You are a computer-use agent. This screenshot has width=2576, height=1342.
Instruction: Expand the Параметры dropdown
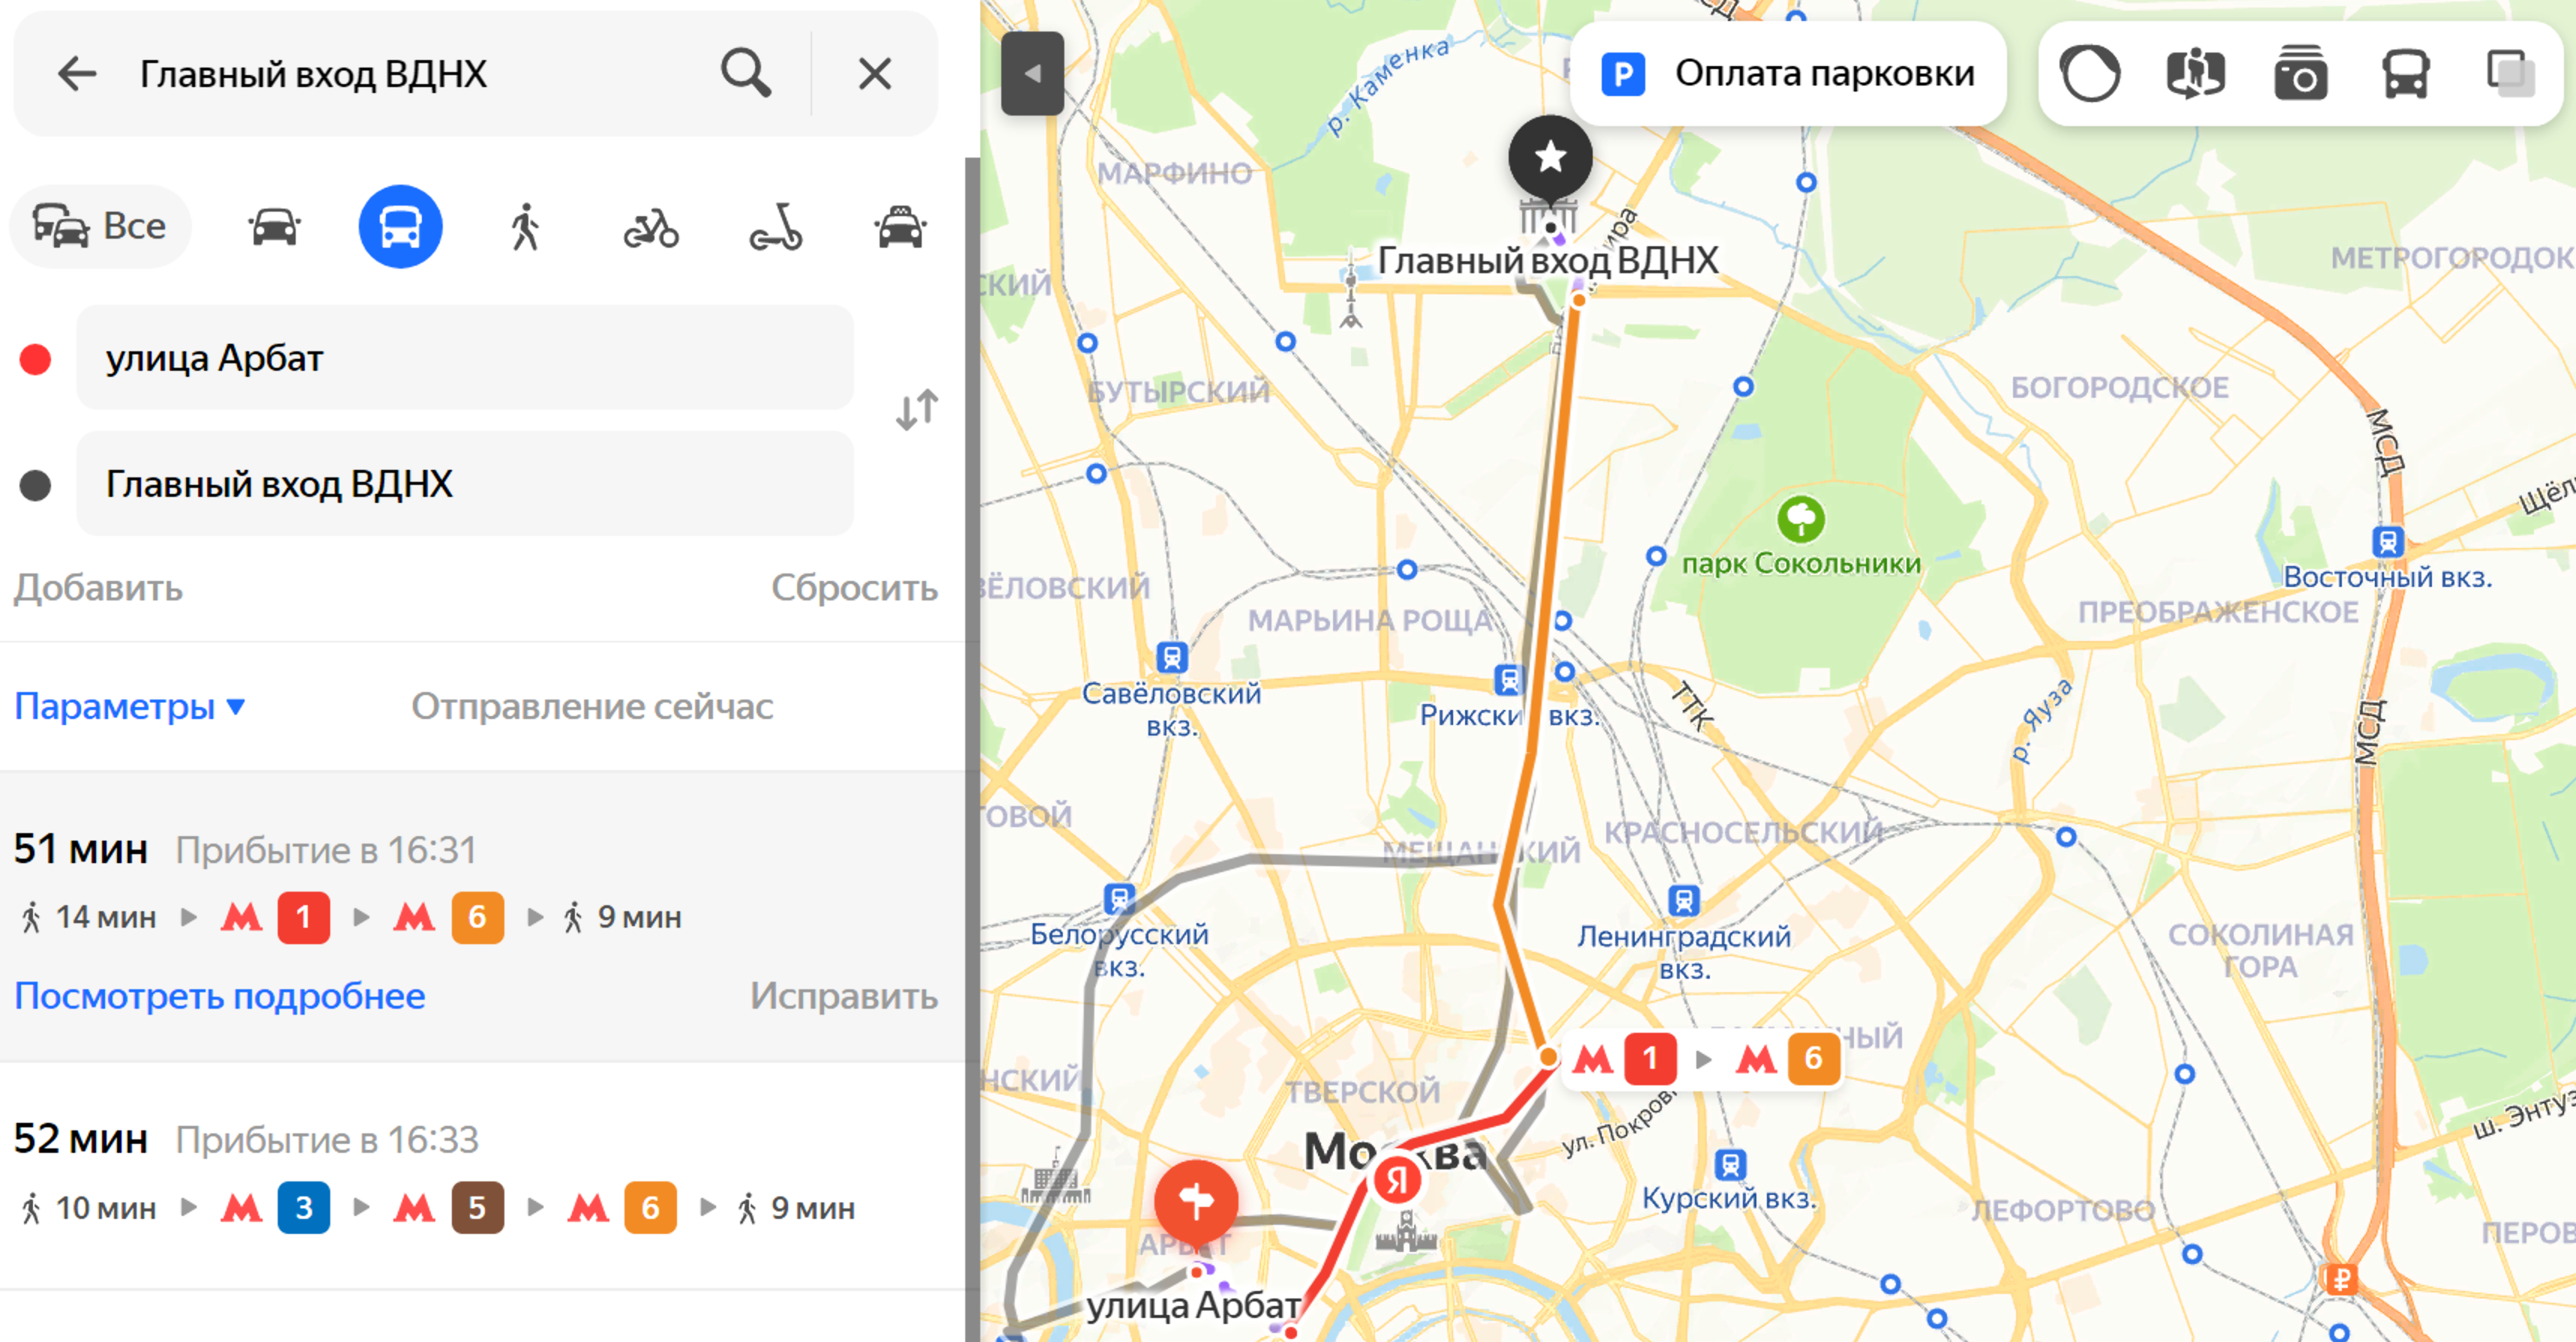[x=130, y=706]
